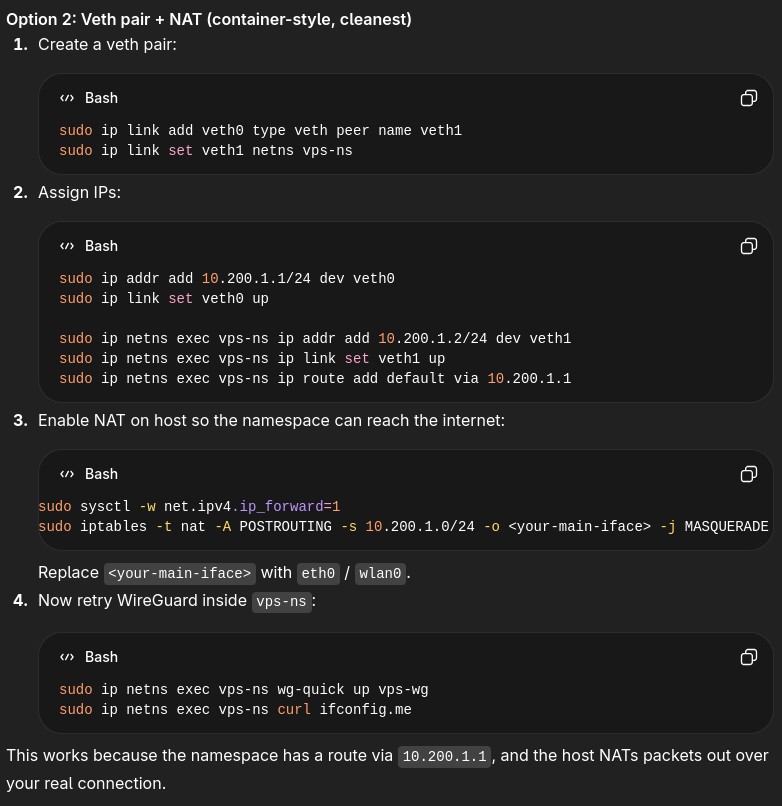Click 'Bash' label of NAT block

coord(101,474)
